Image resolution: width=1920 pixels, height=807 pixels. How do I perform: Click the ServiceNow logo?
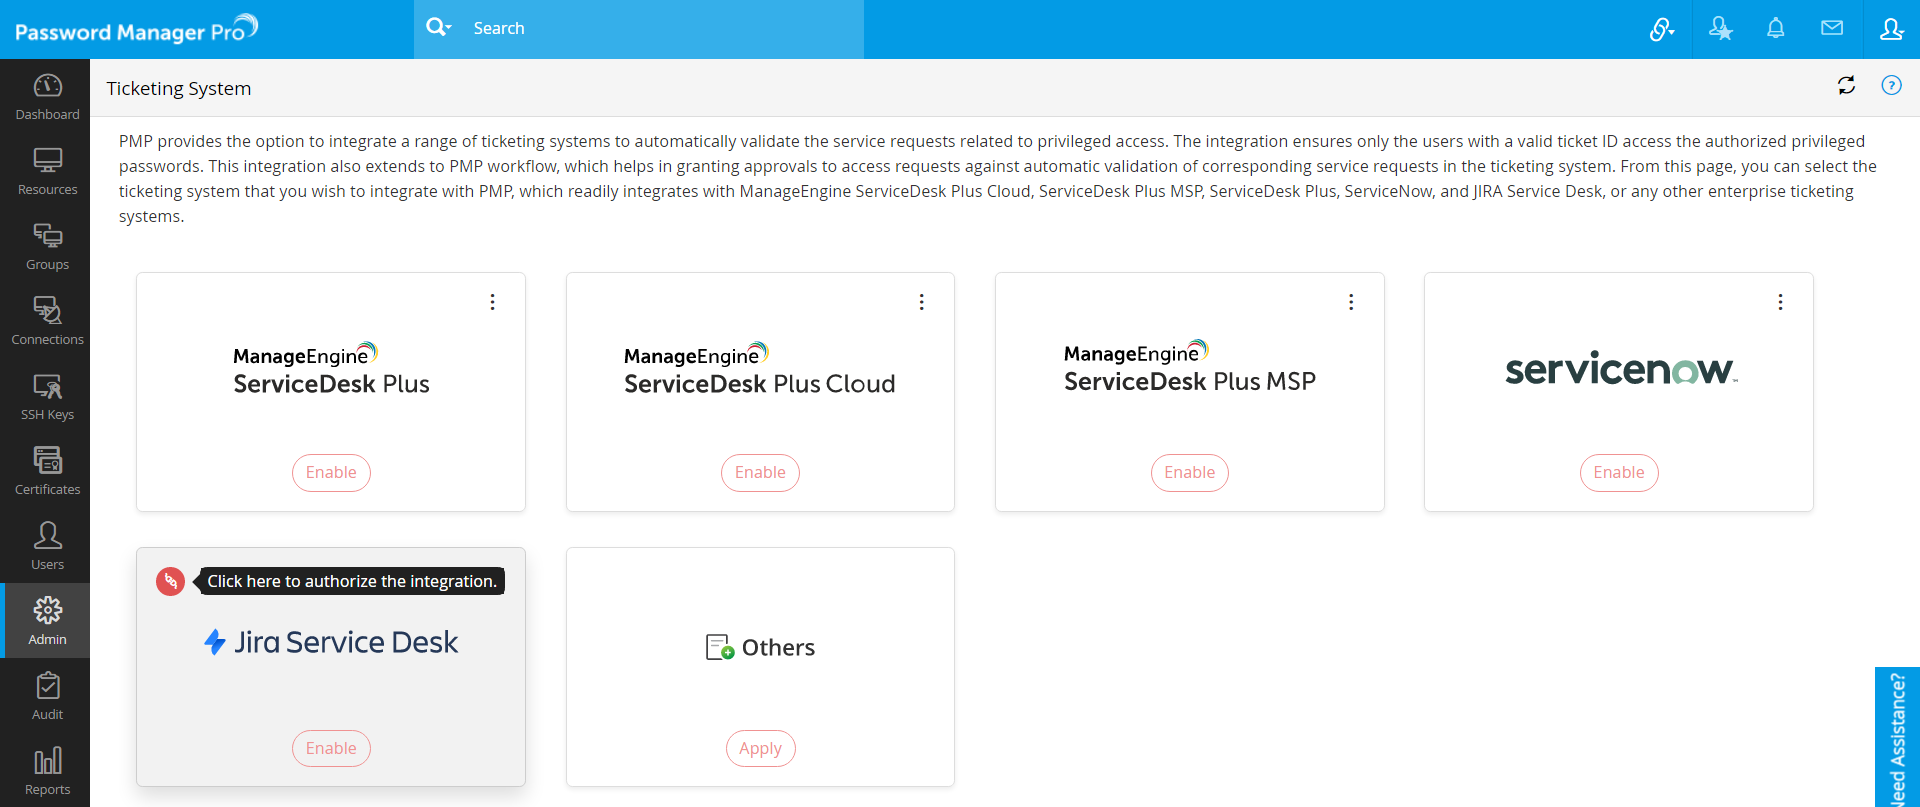(x=1621, y=368)
